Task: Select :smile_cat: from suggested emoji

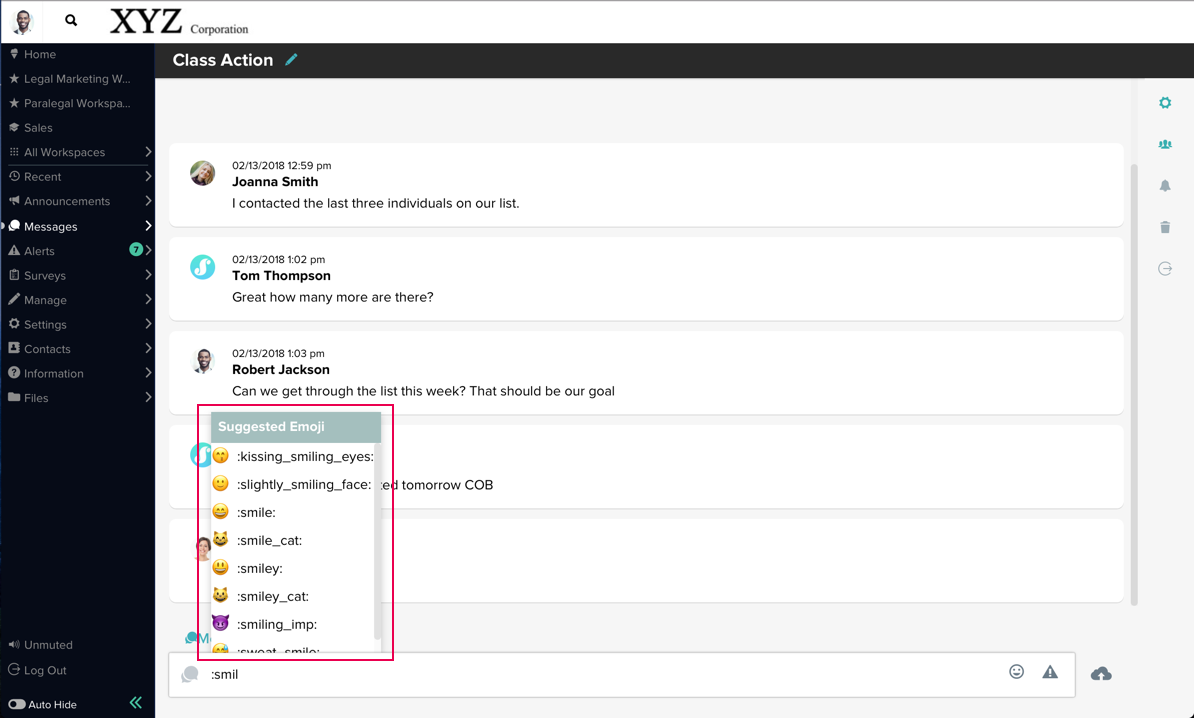Action: (x=269, y=540)
